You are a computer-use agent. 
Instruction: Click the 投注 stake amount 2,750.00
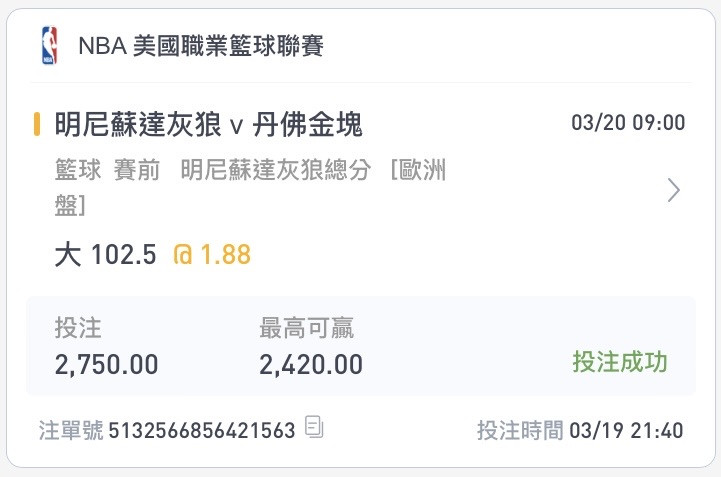pos(106,365)
